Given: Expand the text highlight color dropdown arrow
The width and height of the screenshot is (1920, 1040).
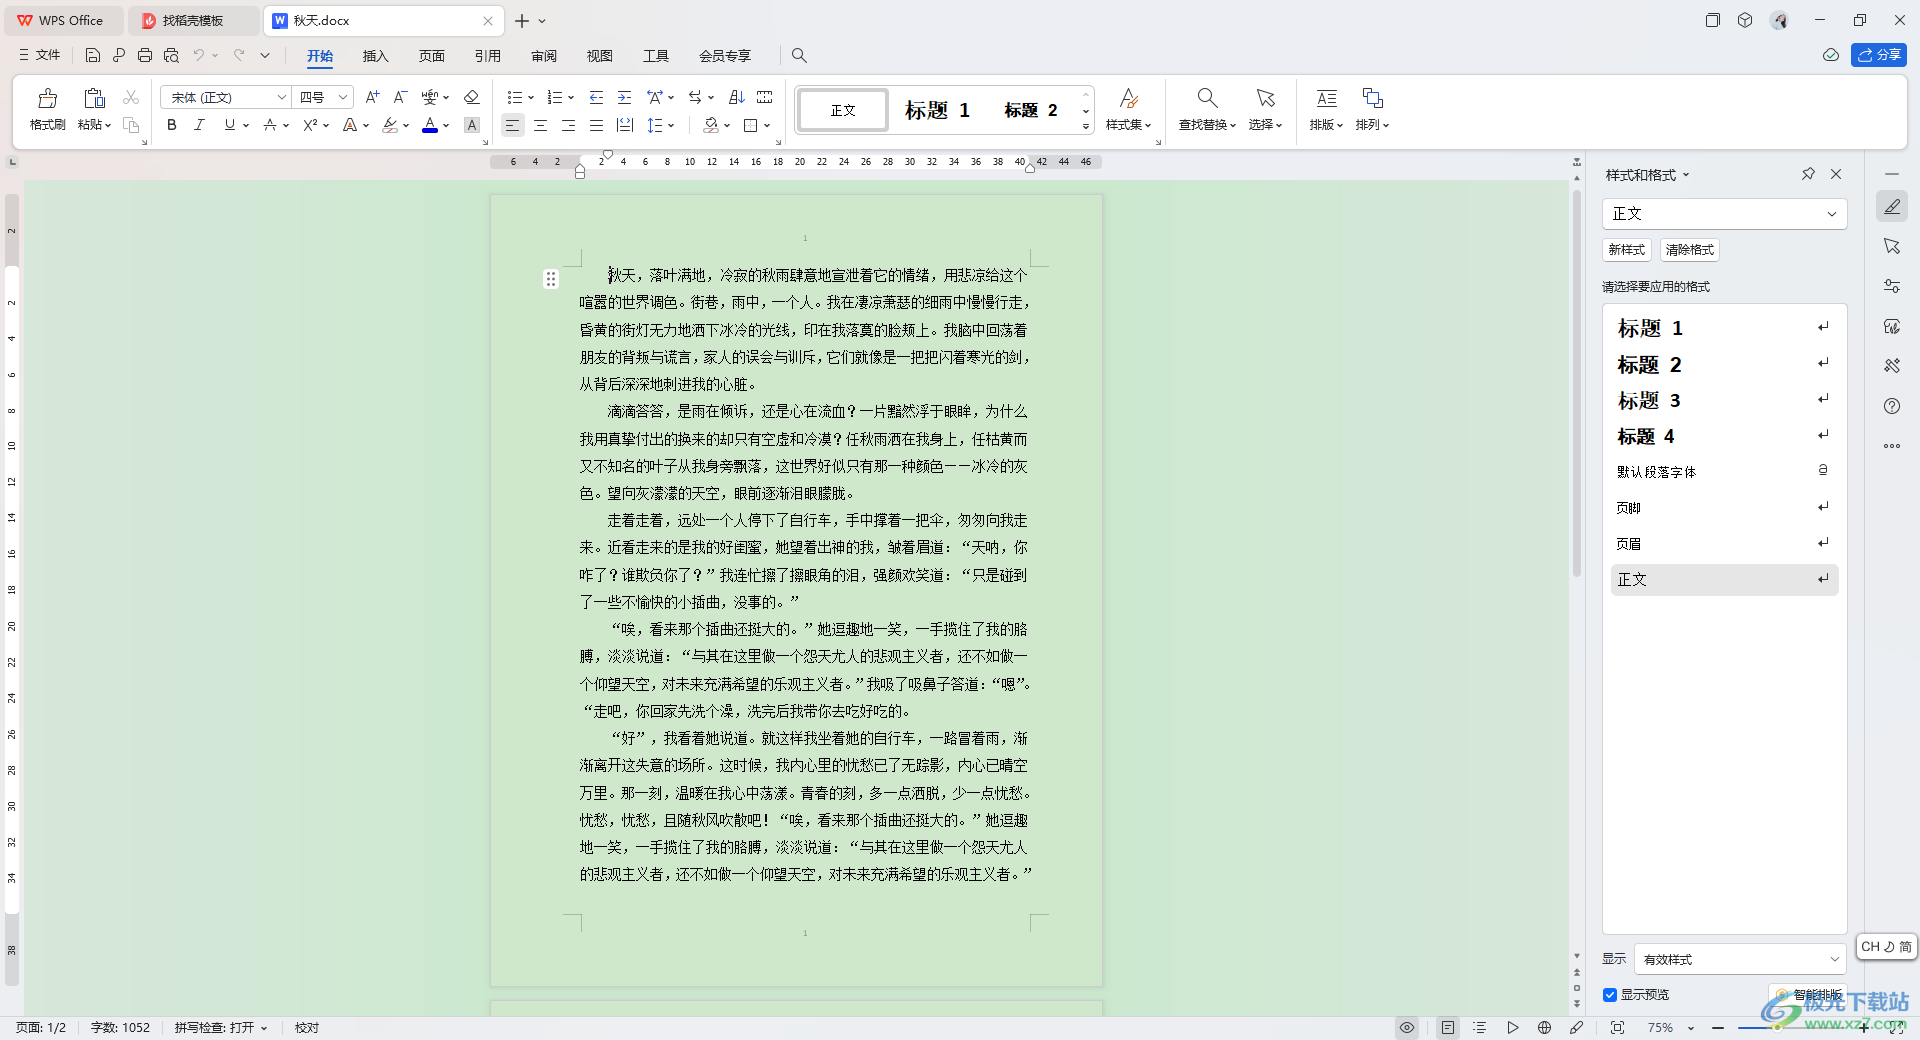Looking at the screenshot, I should (x=406, y=126).
